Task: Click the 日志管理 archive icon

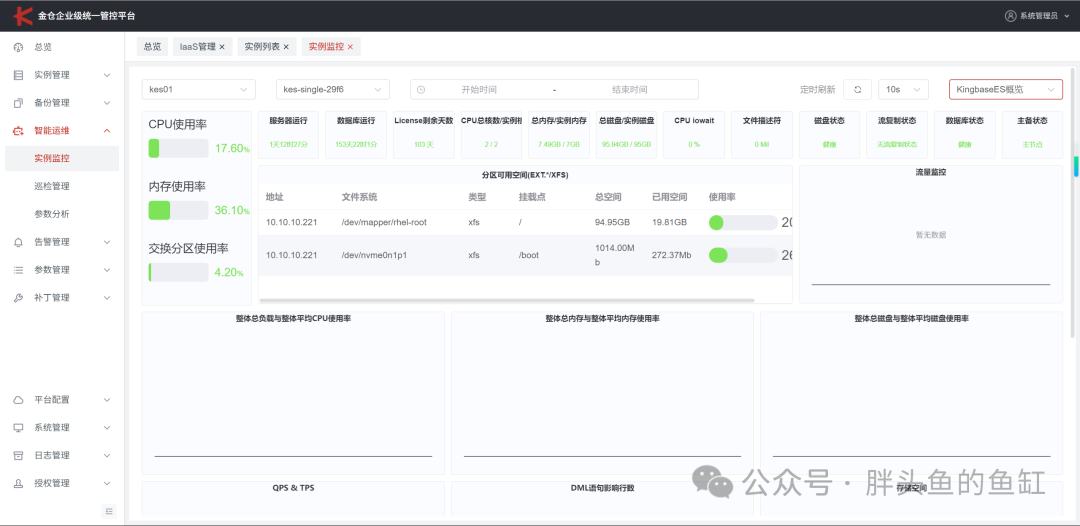Action: 19,455
